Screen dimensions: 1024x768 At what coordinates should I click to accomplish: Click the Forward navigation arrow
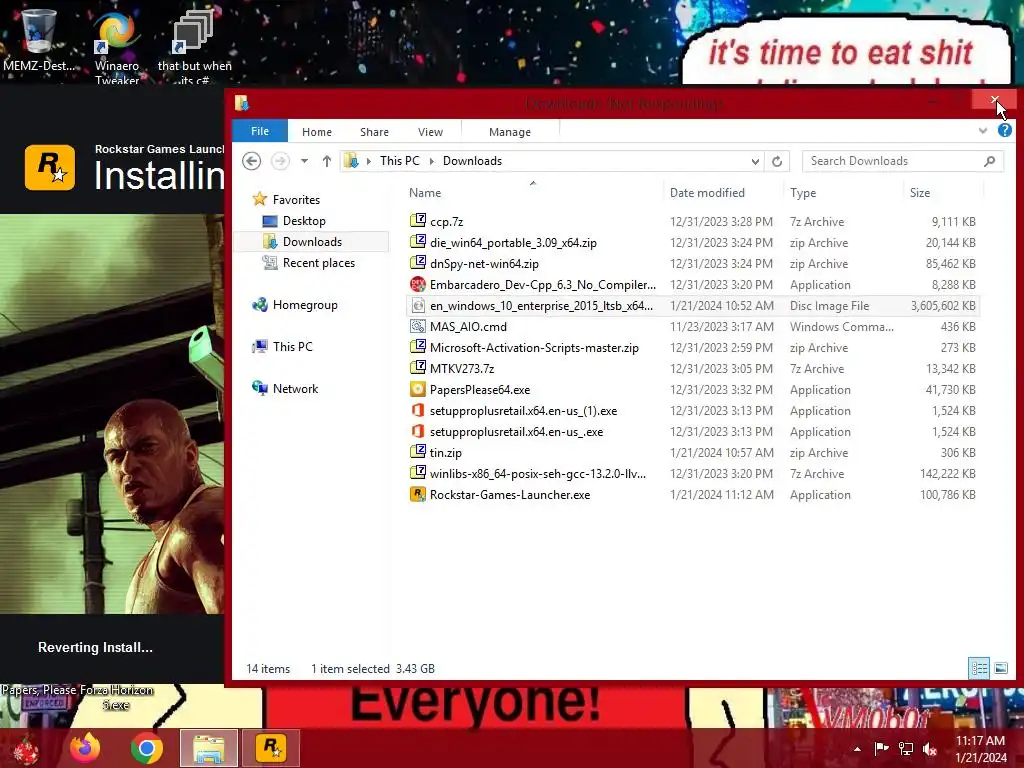pos(280,161)
